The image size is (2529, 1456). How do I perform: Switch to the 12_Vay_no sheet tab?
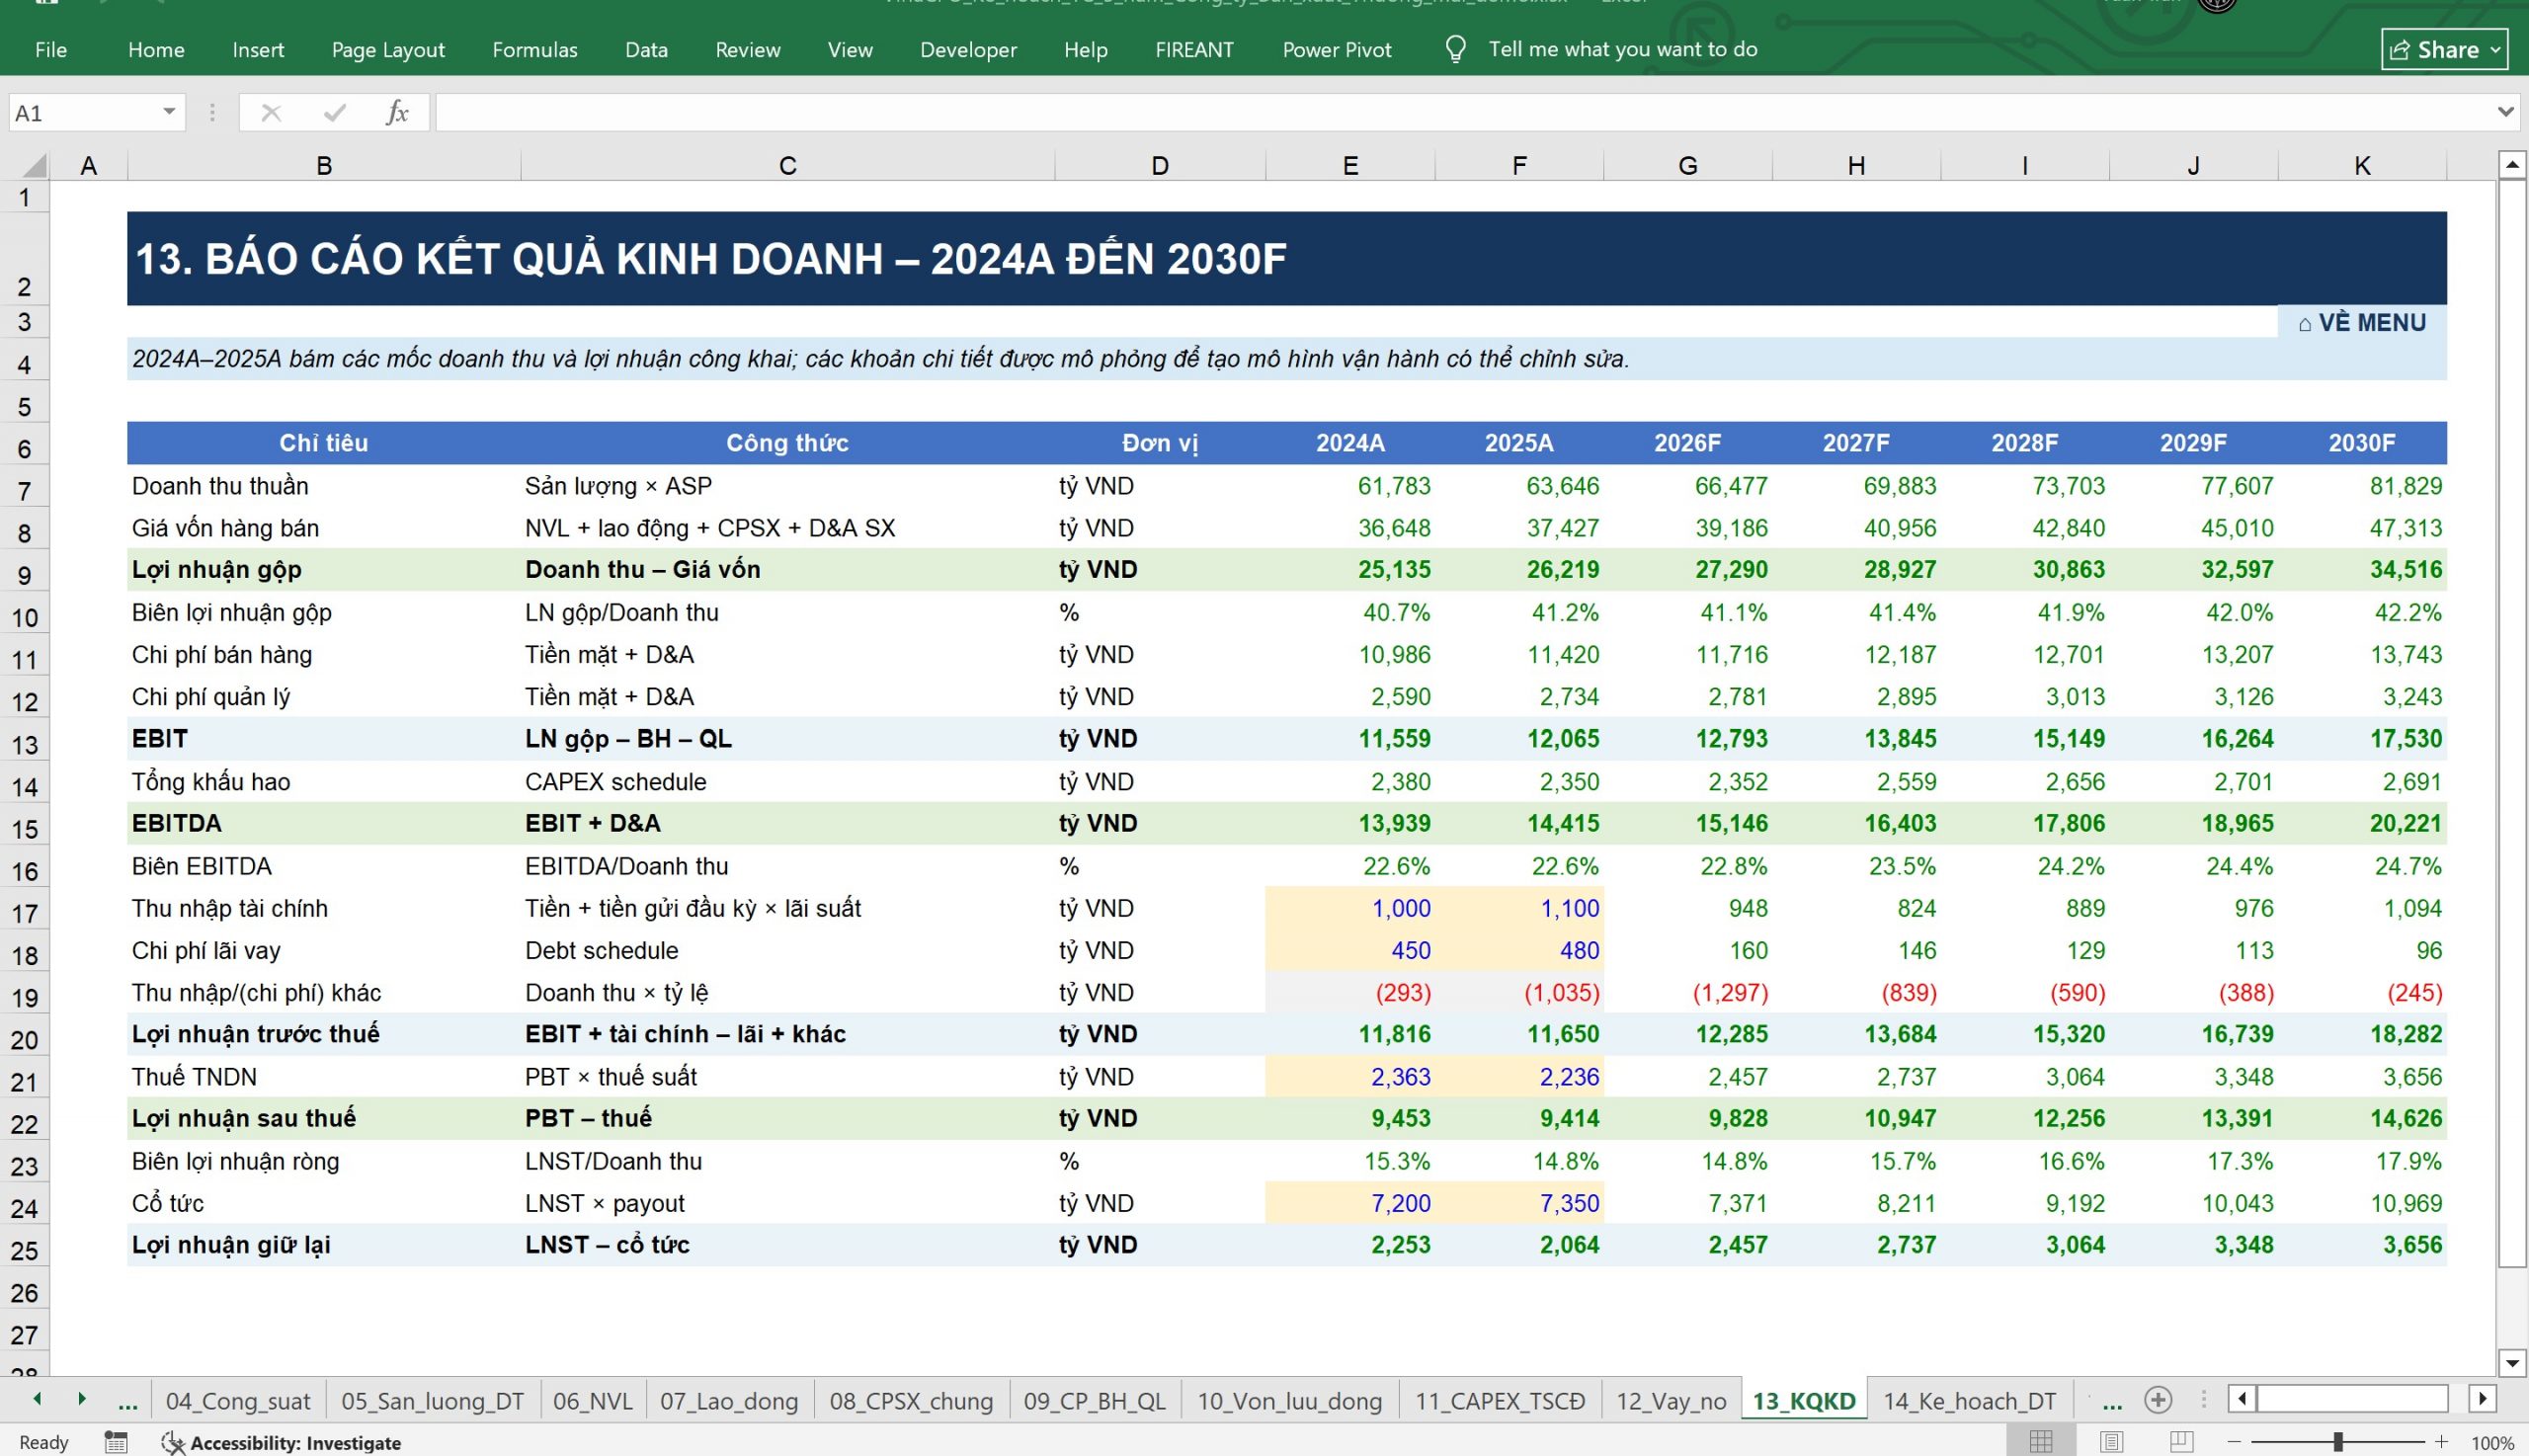(1670, 1401)
